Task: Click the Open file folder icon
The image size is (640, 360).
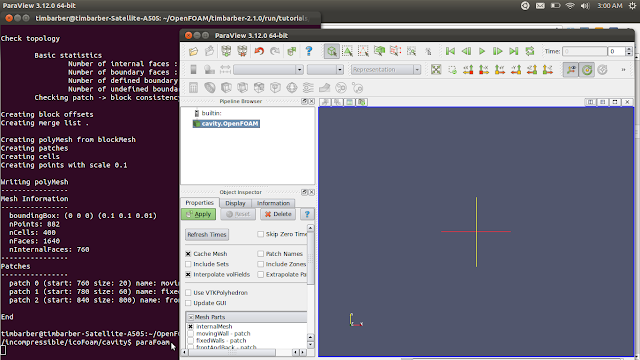Action: pyautogui.click(x=193, y=51)
